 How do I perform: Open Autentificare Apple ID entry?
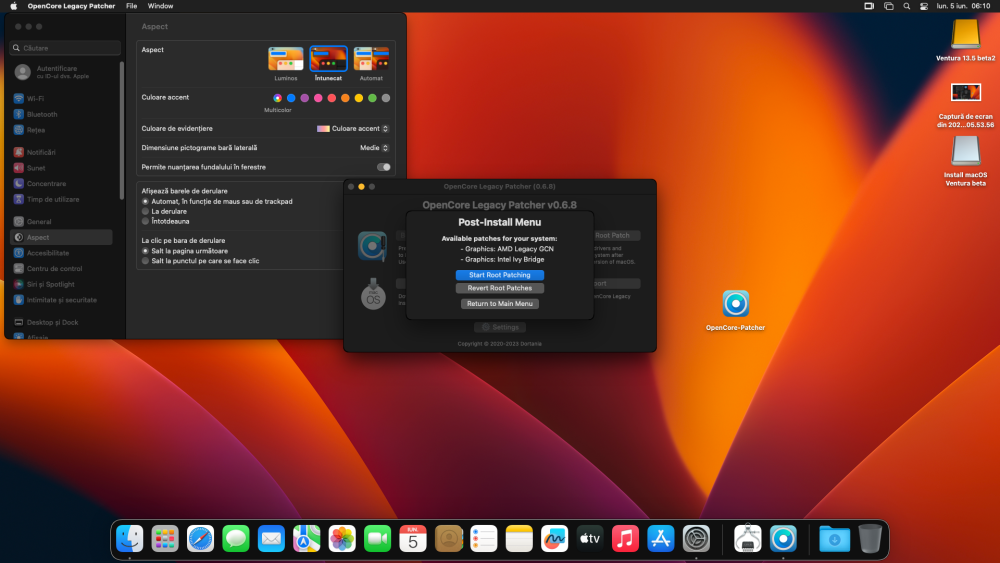pos(61,72)
